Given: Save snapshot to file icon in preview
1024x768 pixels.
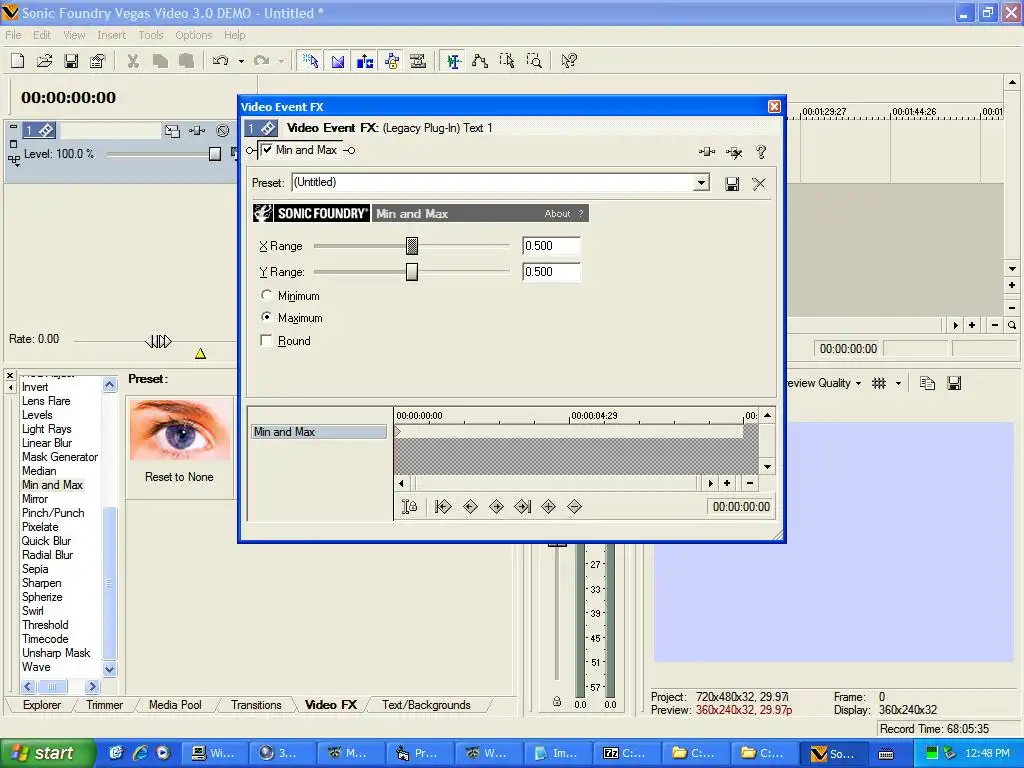Looking at the screenshot, I should tap(954, 383).
